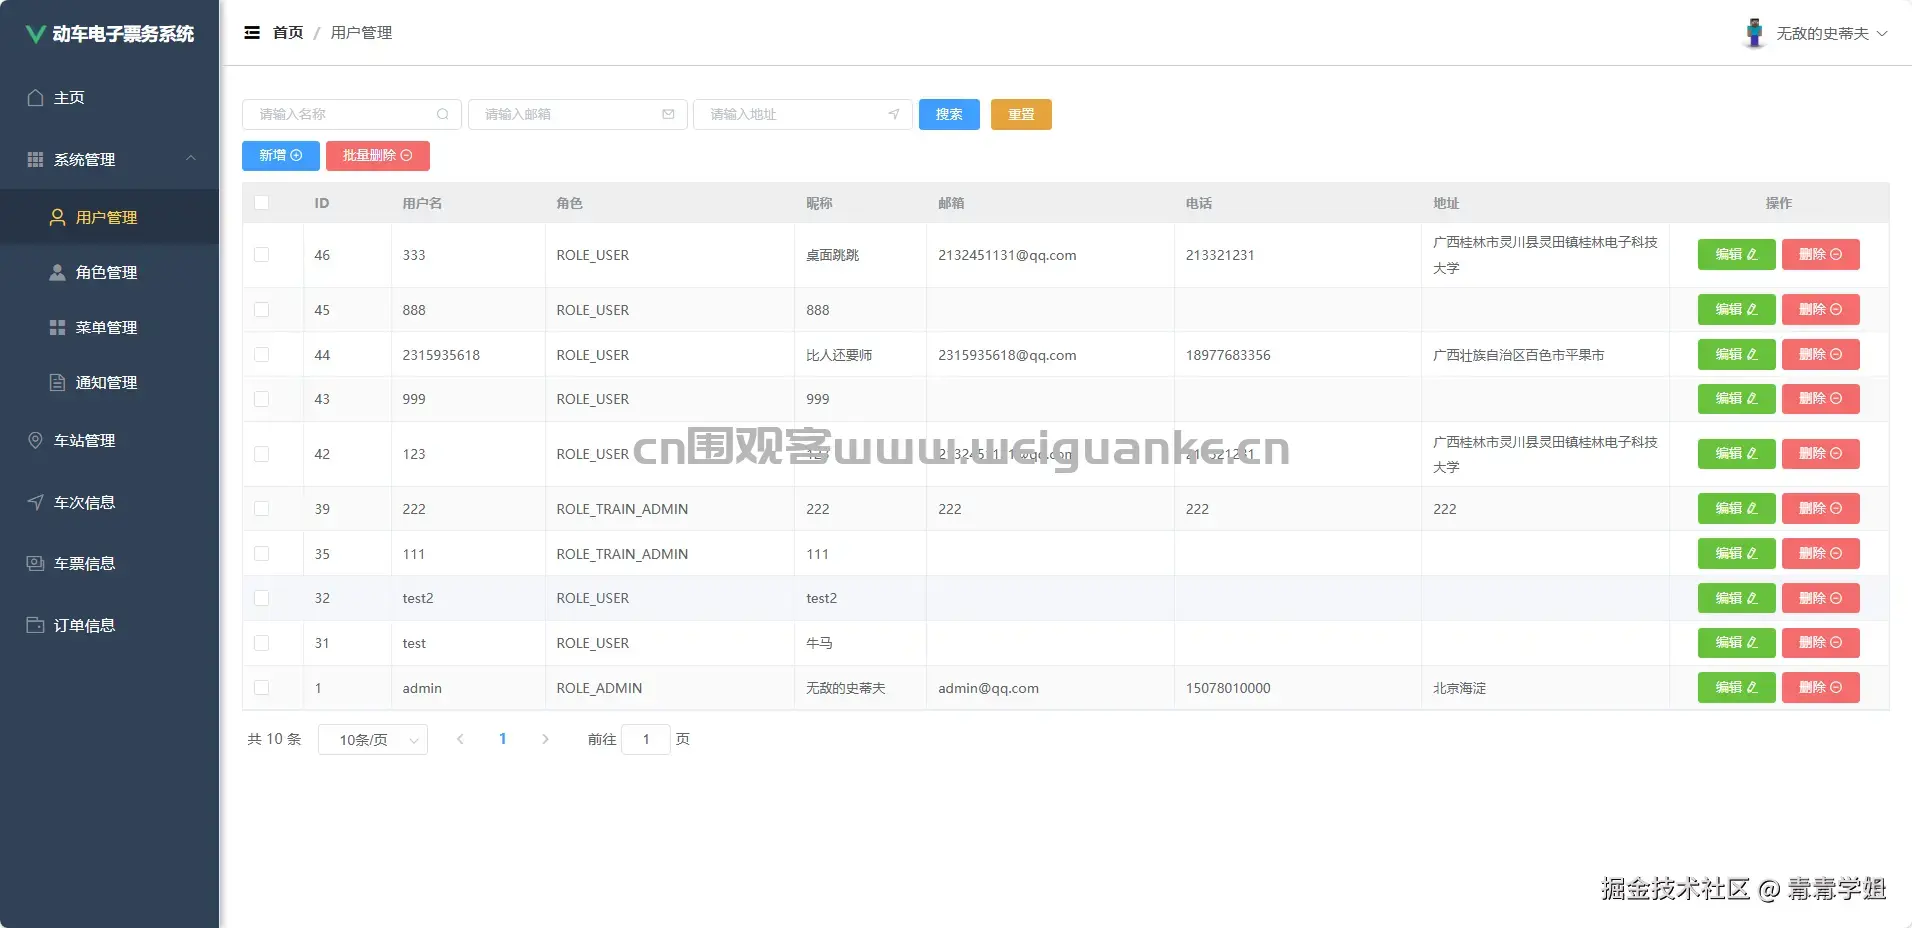Open 通知管理 in the sidebar

(109, 382)
